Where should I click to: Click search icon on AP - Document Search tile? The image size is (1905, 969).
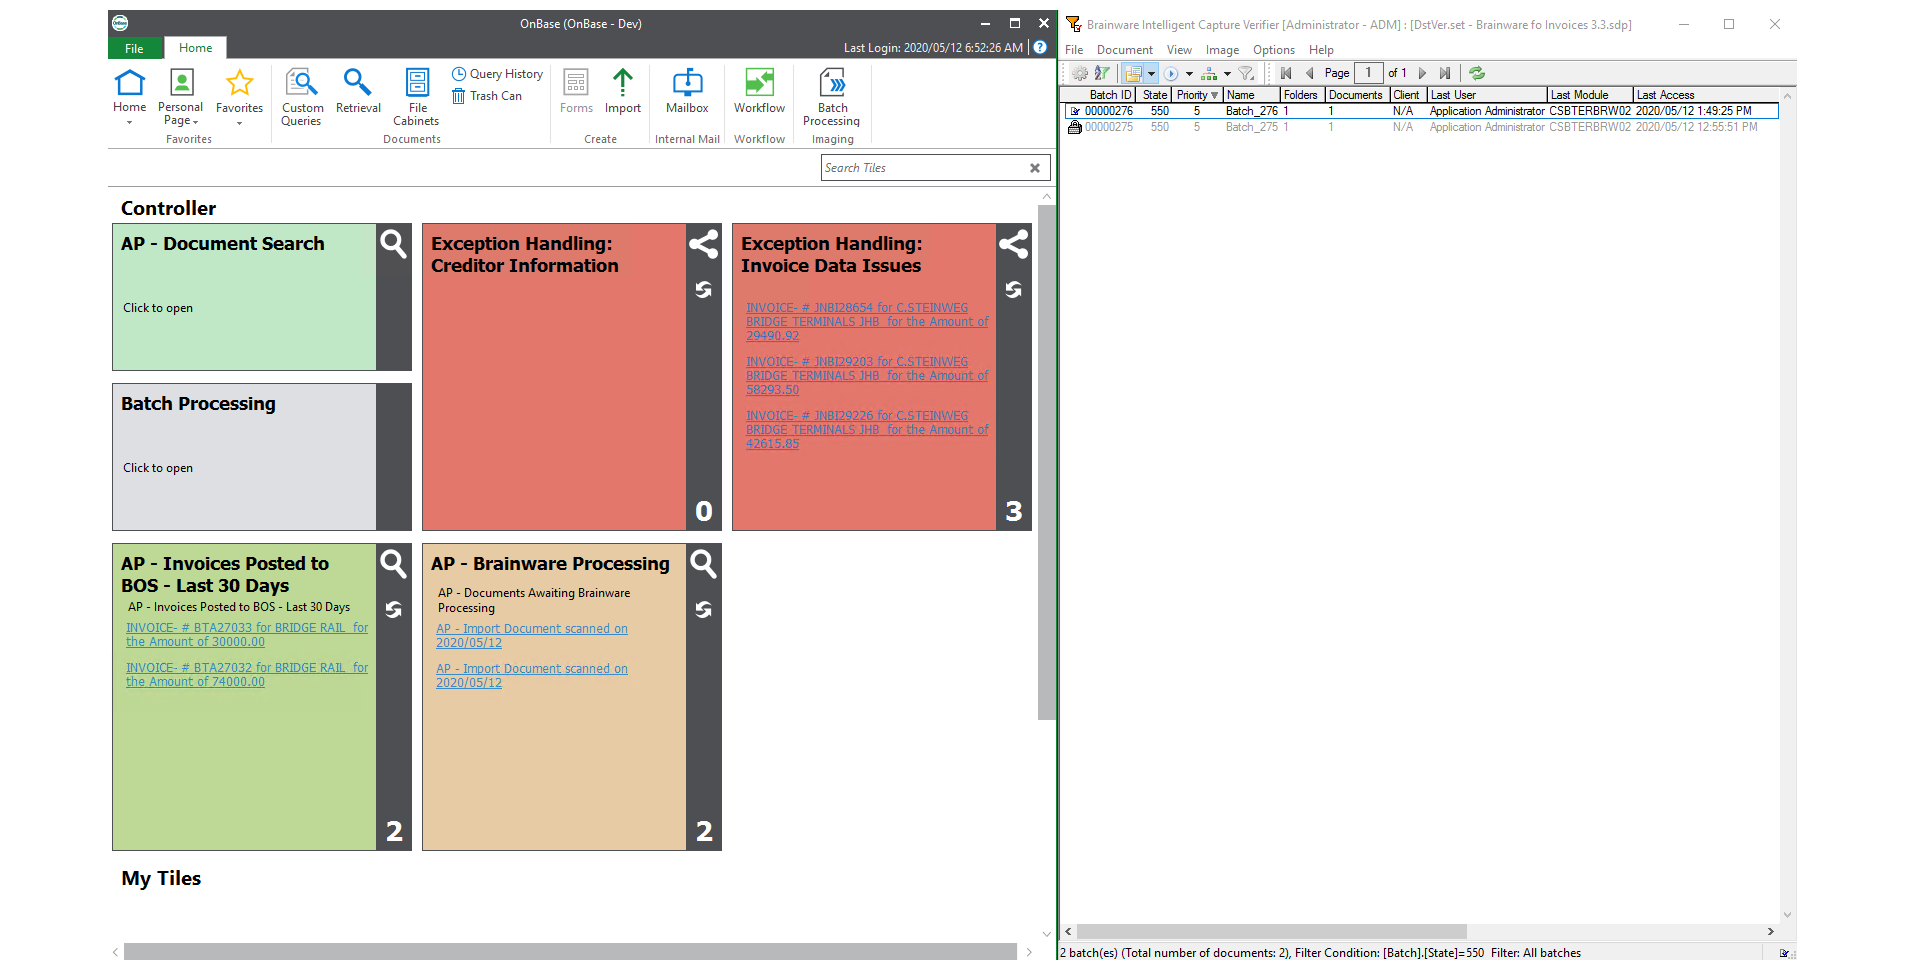click(x=394, y=243)
